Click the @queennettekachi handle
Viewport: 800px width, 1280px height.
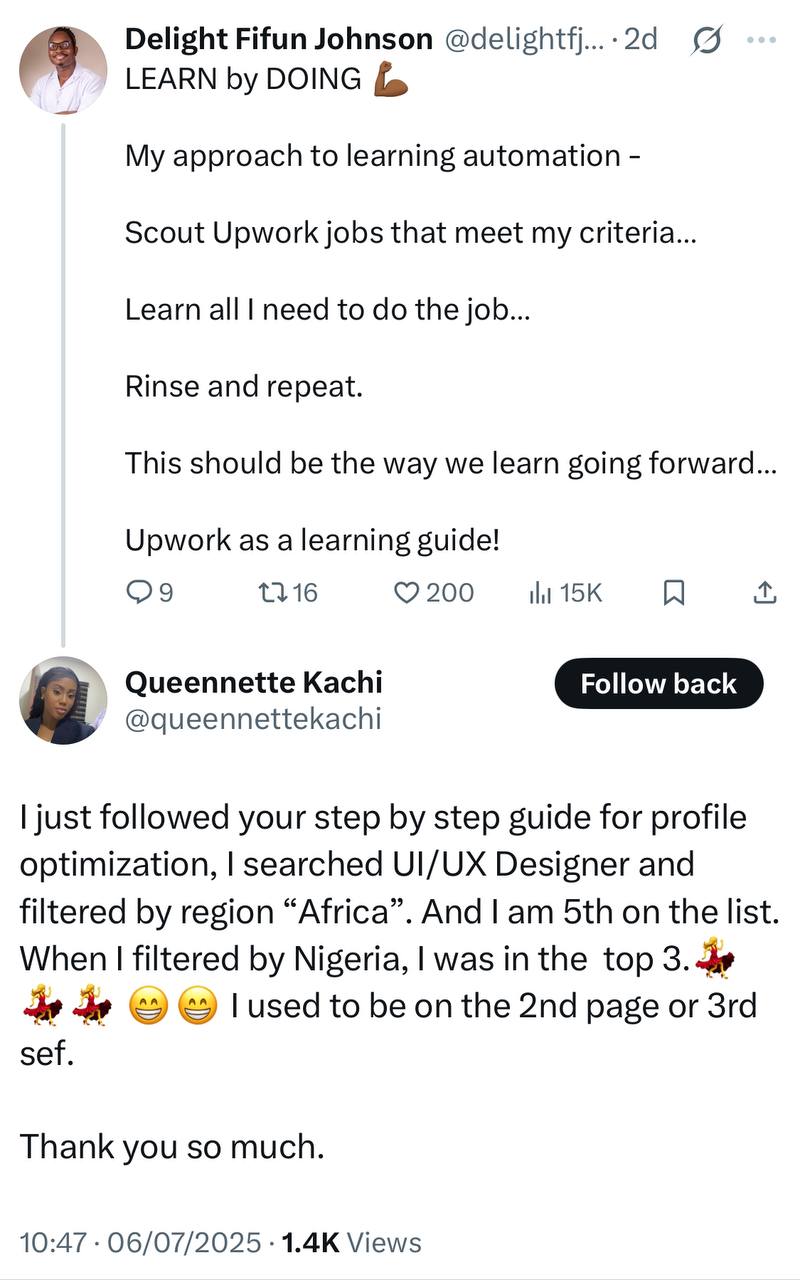click(253, 719)
